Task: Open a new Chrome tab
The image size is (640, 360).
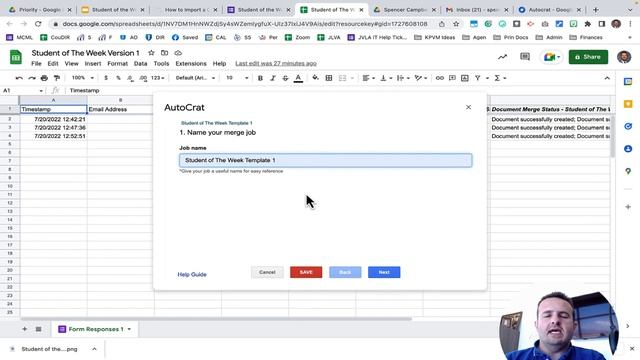Action: (x=596, y=9)
